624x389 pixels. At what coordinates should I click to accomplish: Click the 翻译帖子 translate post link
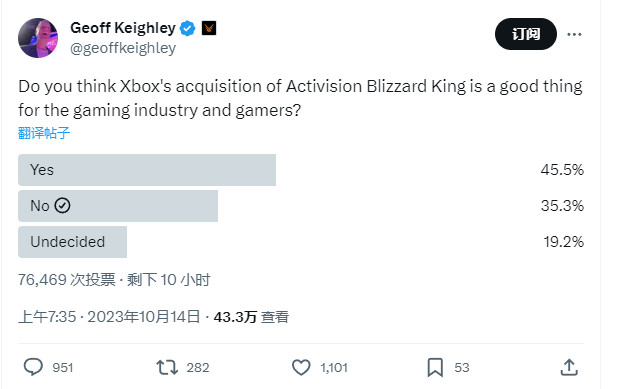[44, 133]
